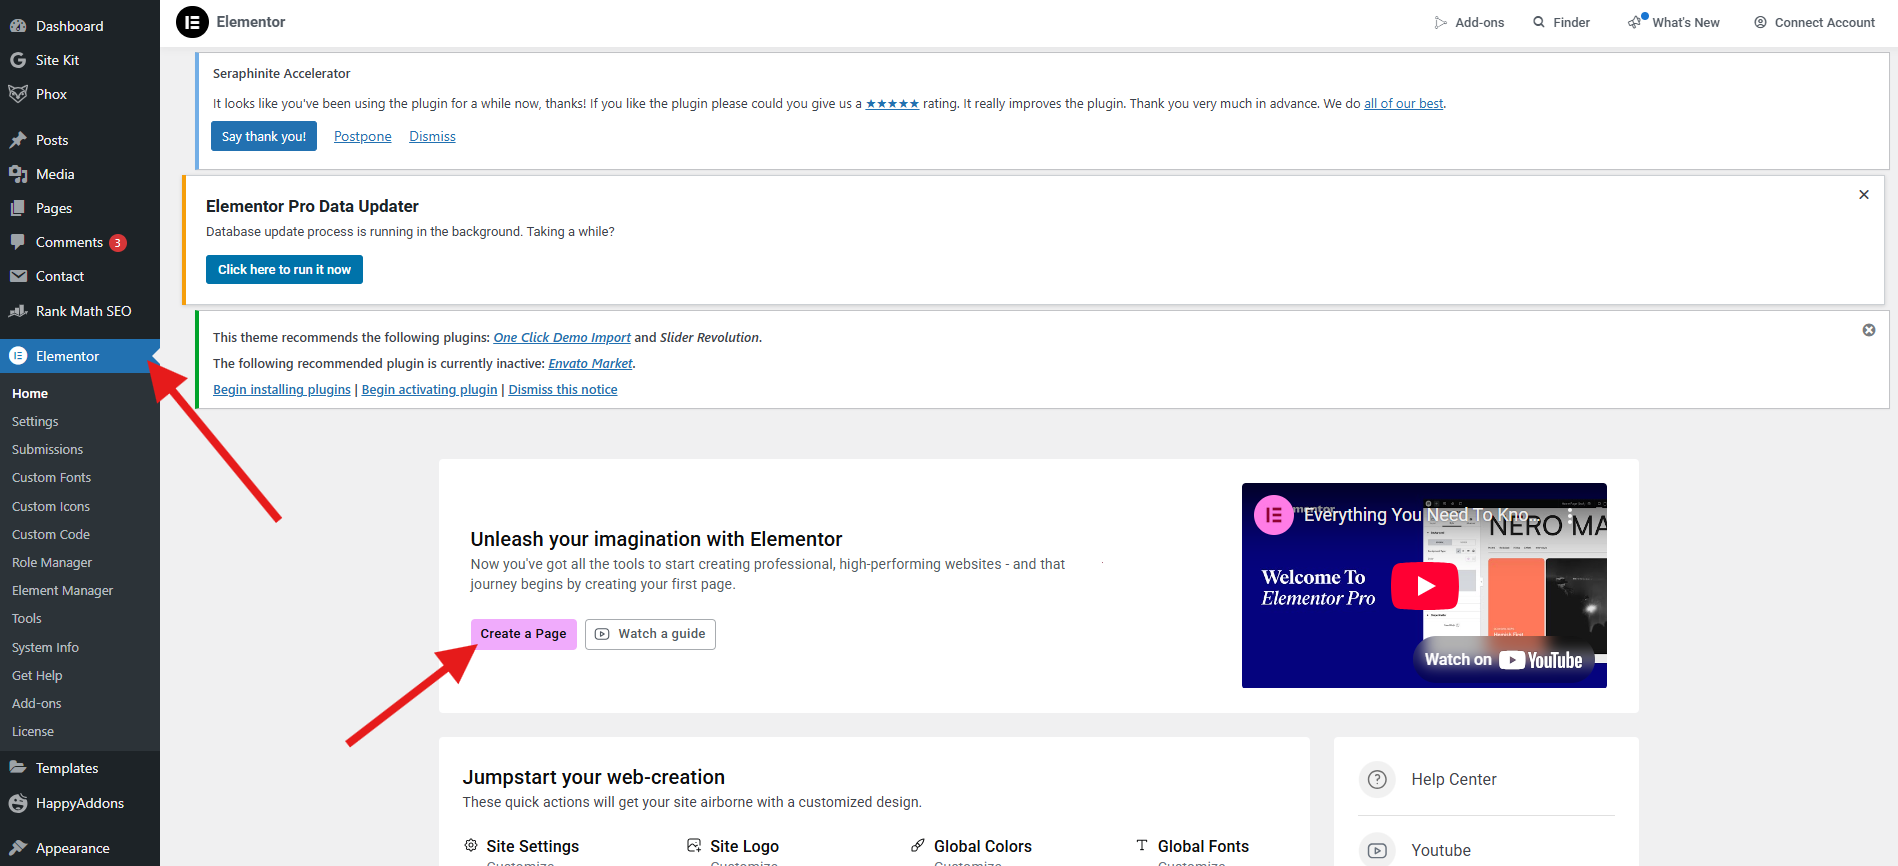The height and width of the screenshot is (866, 1898).
Task: Play the Welcome To Elementor Pro video
Action: tap(1425, 586)
